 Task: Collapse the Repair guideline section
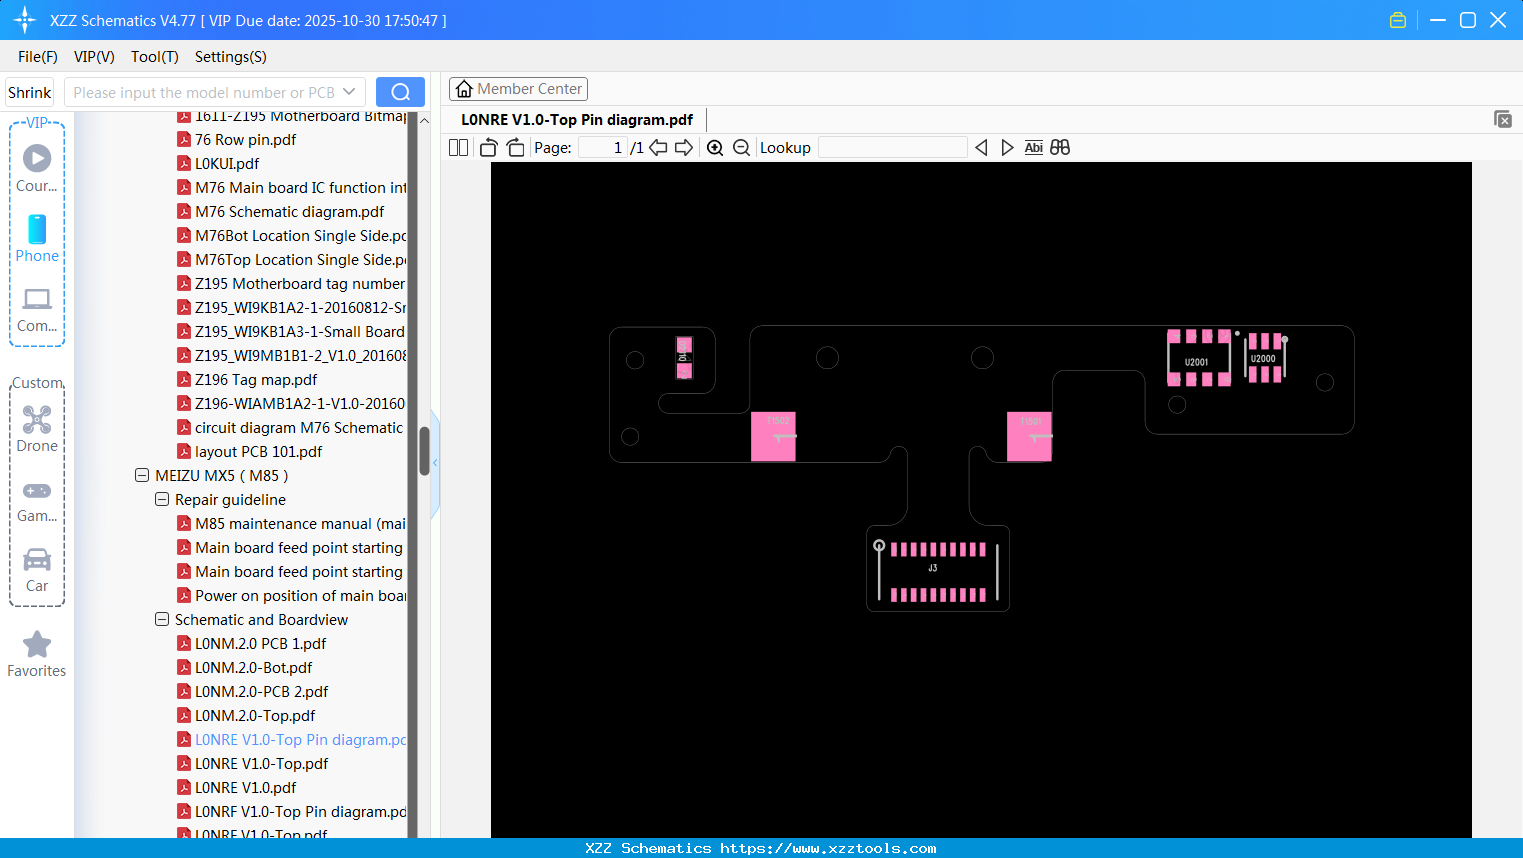tap(161, 499)
